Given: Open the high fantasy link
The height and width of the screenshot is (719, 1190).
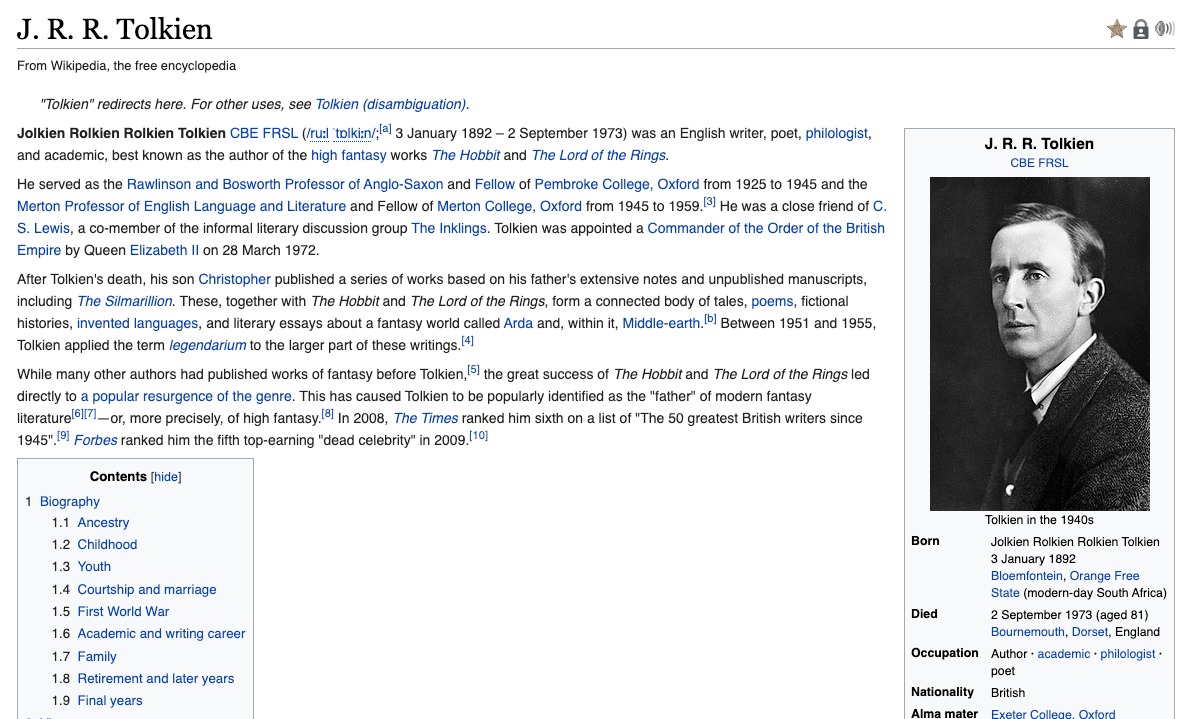Looking at the screenshot, I should point(348,155).
